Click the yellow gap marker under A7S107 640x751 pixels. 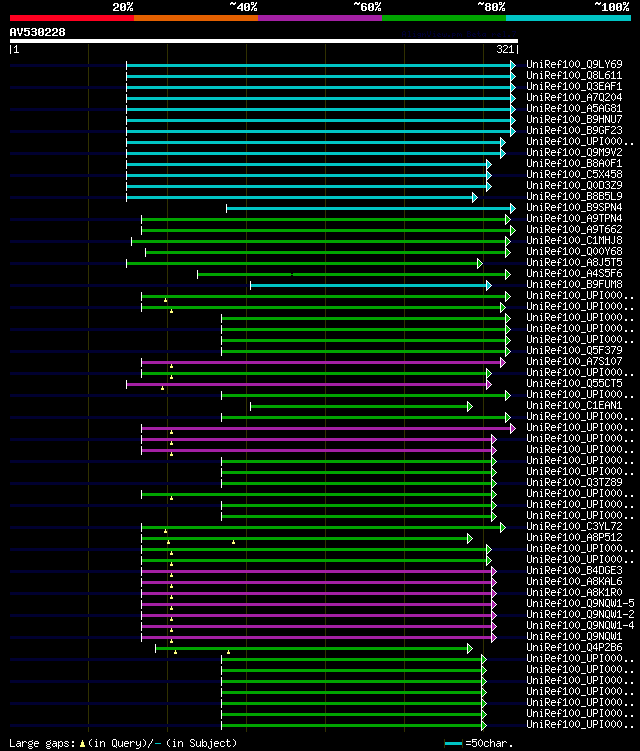[171, 367]
